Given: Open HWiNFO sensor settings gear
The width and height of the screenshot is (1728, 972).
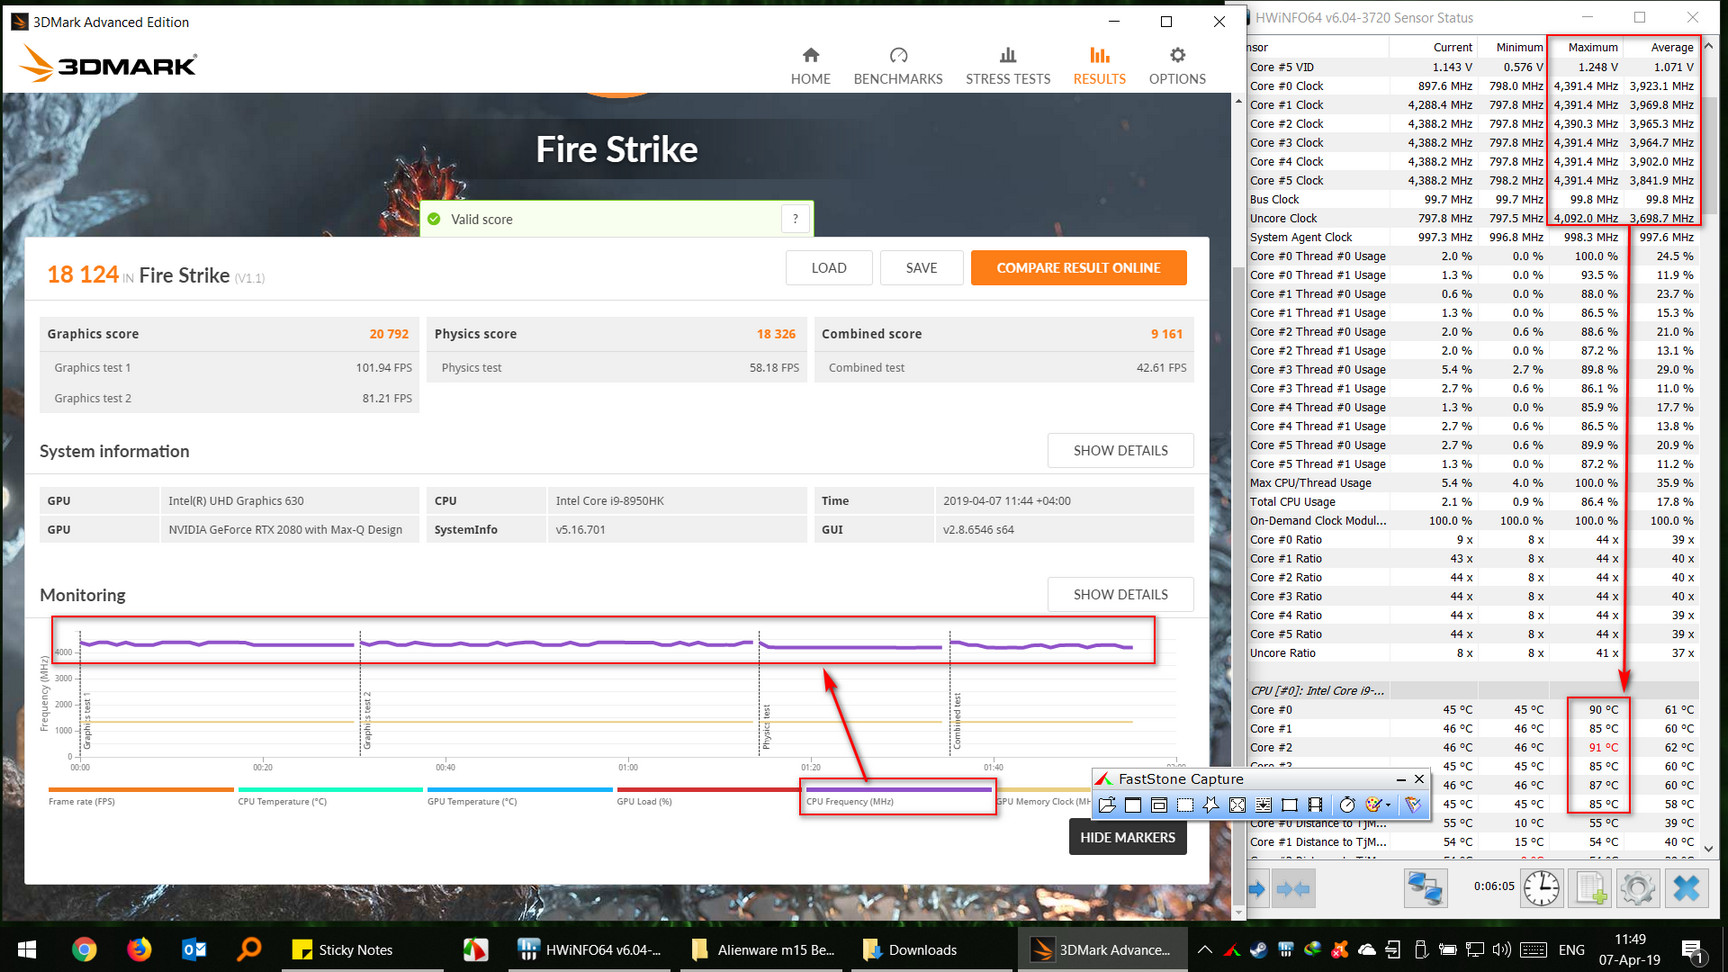Looking at the screenshot, I should (x=1638, y=888).
